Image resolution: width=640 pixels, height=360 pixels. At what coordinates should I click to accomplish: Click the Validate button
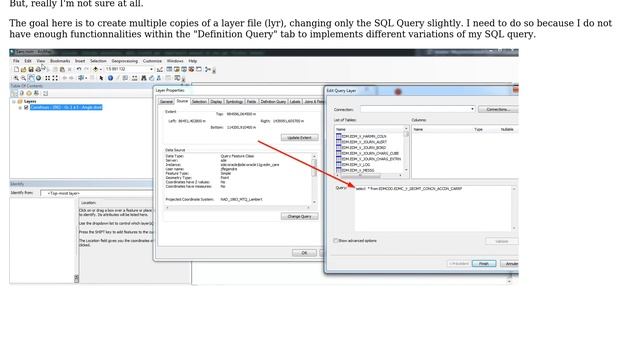(x=502, y=241)
